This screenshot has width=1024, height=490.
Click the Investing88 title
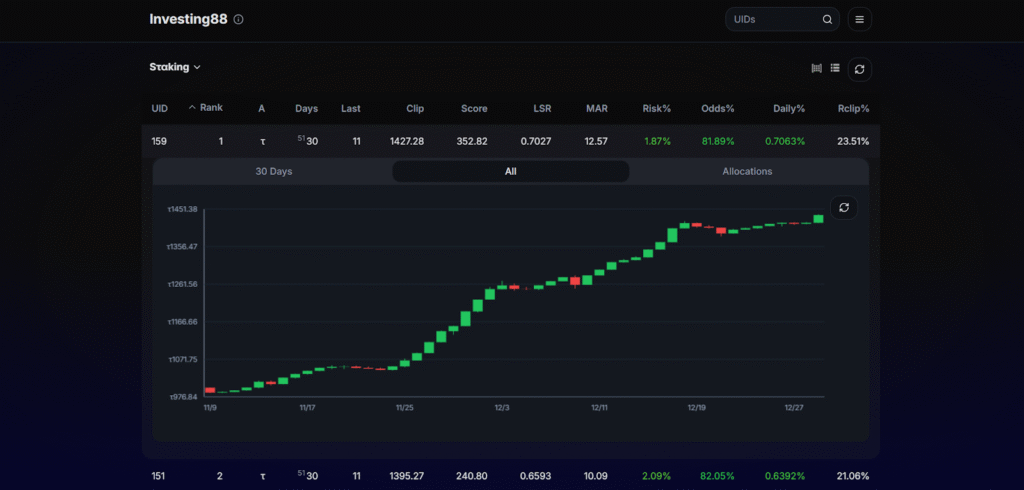coord(188,19)
